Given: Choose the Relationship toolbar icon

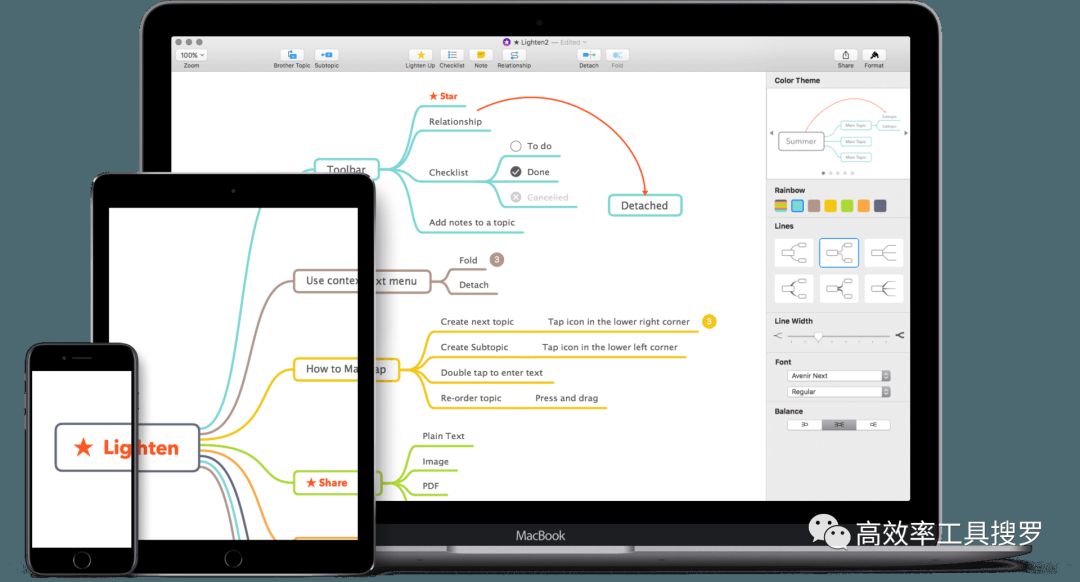Looking at the screenshot, I should [514, 55].
